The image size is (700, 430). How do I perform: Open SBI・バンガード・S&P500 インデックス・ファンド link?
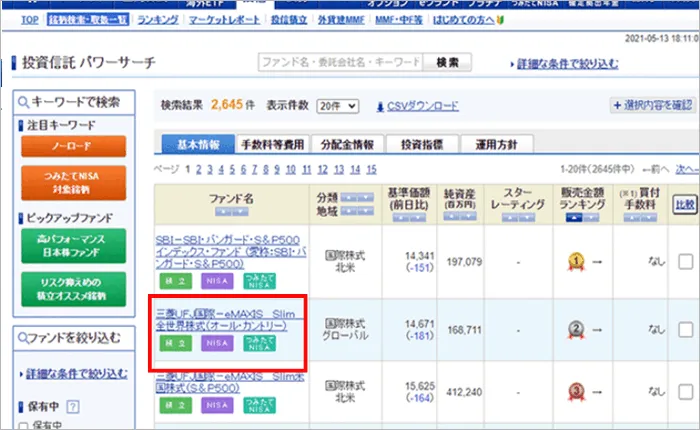[x=231, y=252]
